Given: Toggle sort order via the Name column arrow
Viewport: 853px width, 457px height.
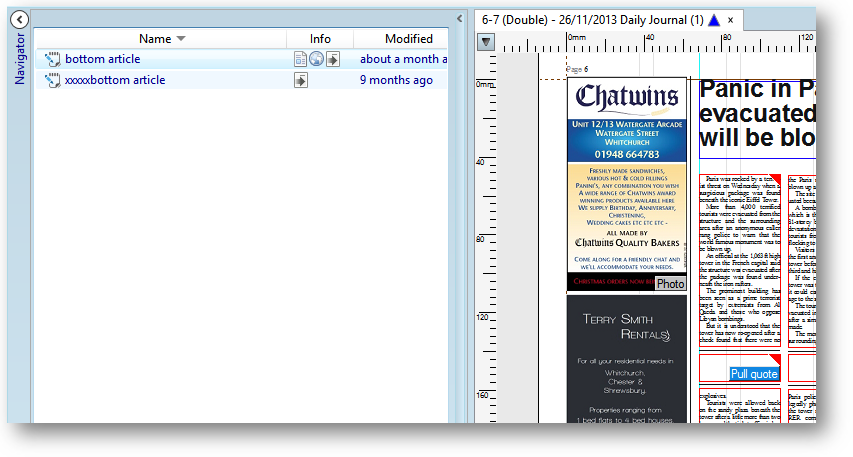Looking at the screenshot, I should click(x=181, y=39).
